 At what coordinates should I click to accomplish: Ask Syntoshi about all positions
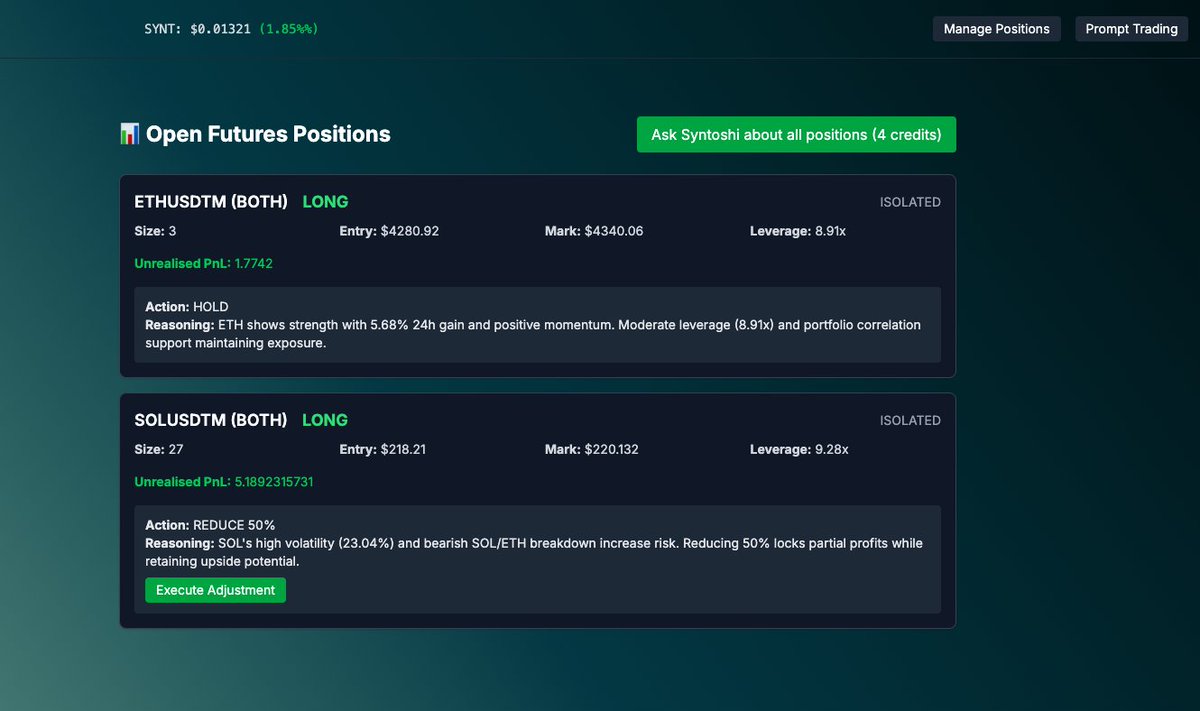click(796, 134)
